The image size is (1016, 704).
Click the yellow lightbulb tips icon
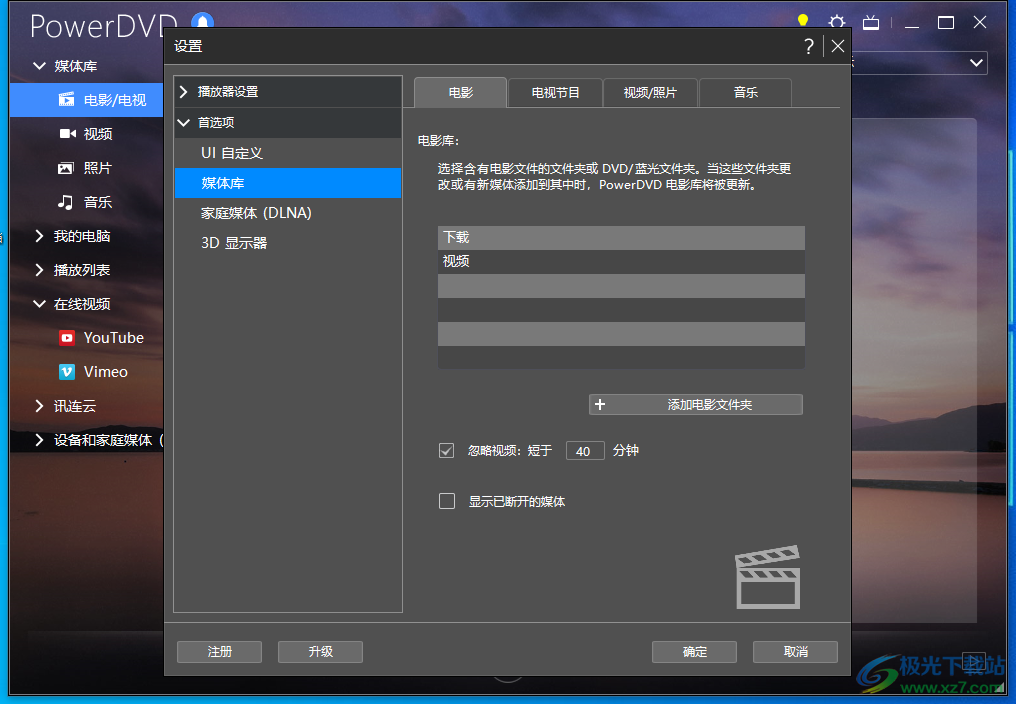(x=803, y=21)
